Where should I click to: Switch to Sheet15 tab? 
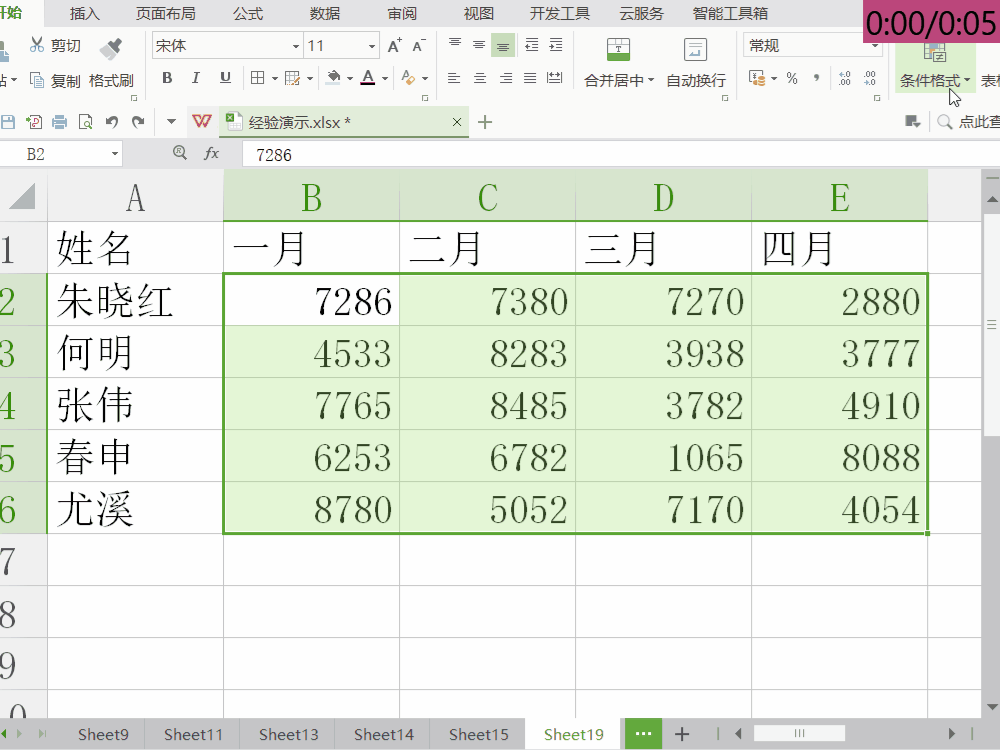(478, 734)
